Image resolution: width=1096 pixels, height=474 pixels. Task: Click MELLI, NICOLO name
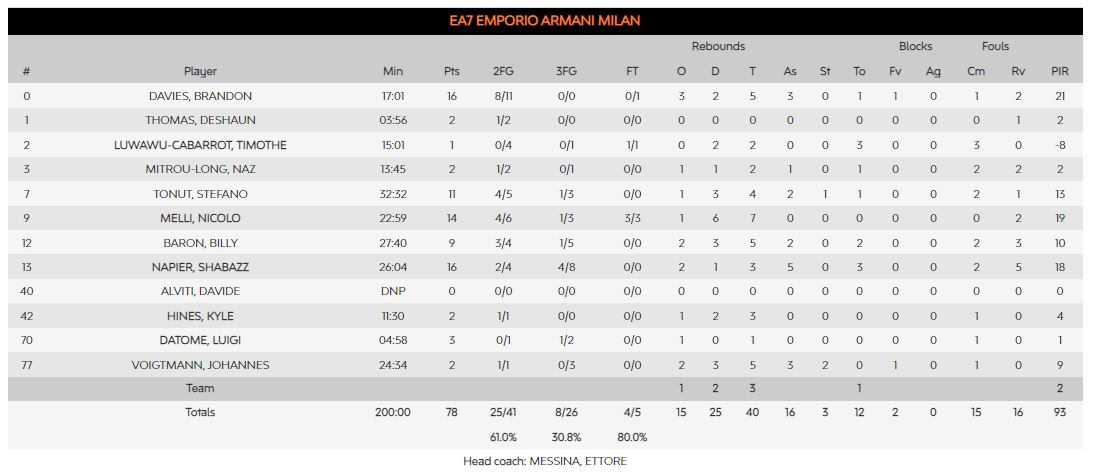[200, 218]
